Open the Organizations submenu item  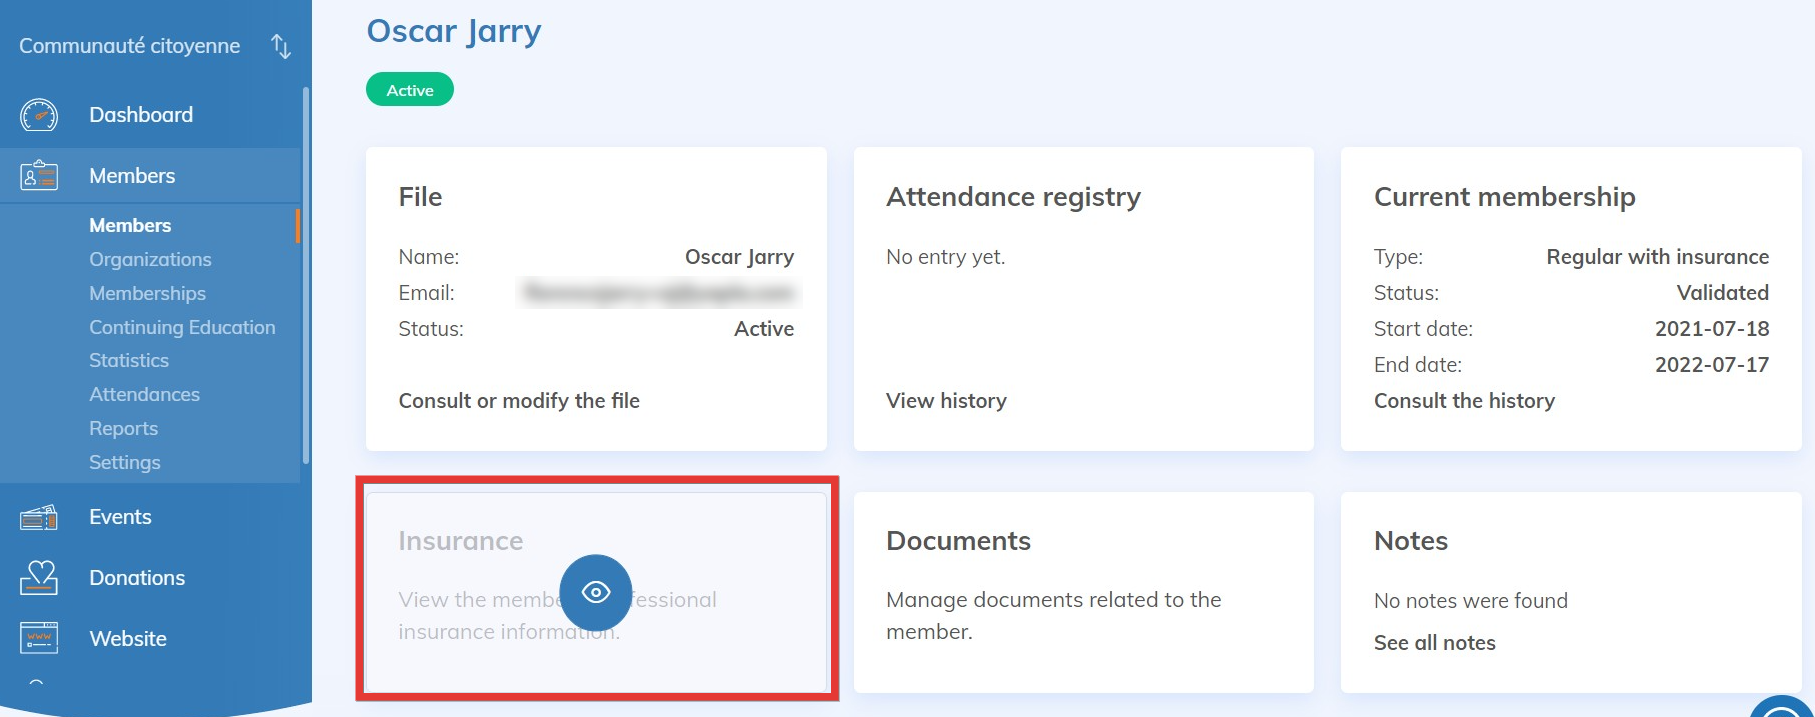pyautogui.click(x=150, y=259)
